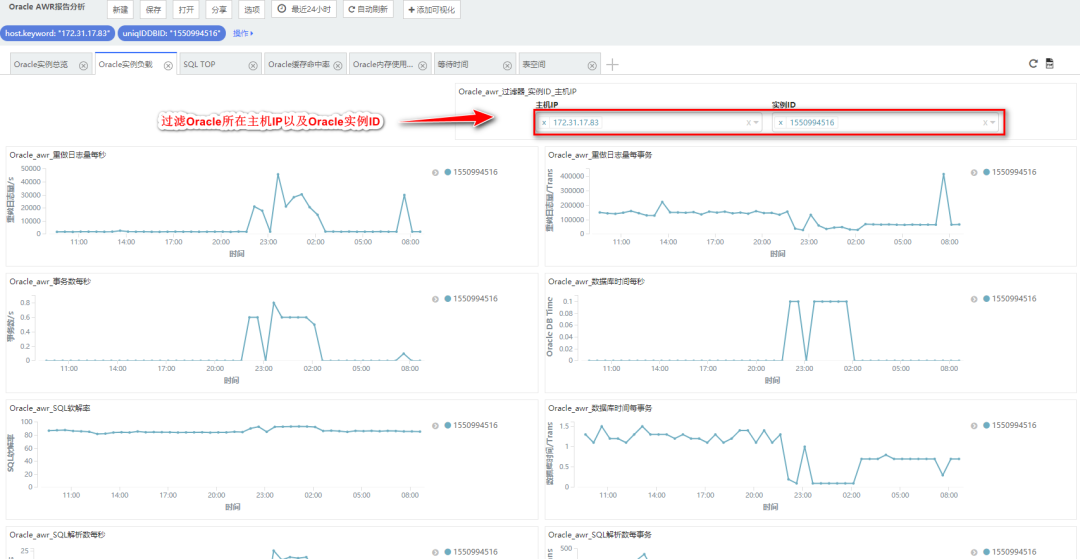
Task: Toggle legend arrow on SQL解析数每事务 chart
Action: pyautogui.click(x=974, y=552)
